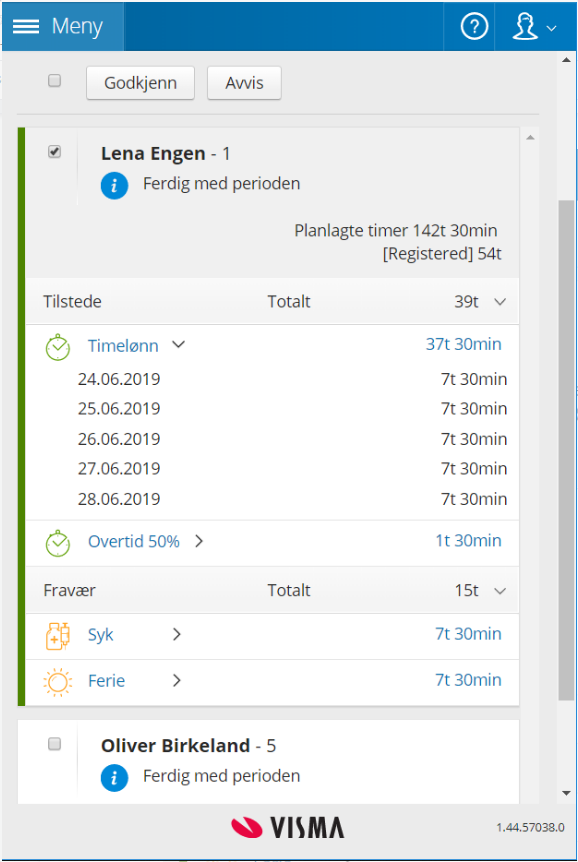Collapse the Timelønn chevron
578x862 pixels.
click(179, 345)
